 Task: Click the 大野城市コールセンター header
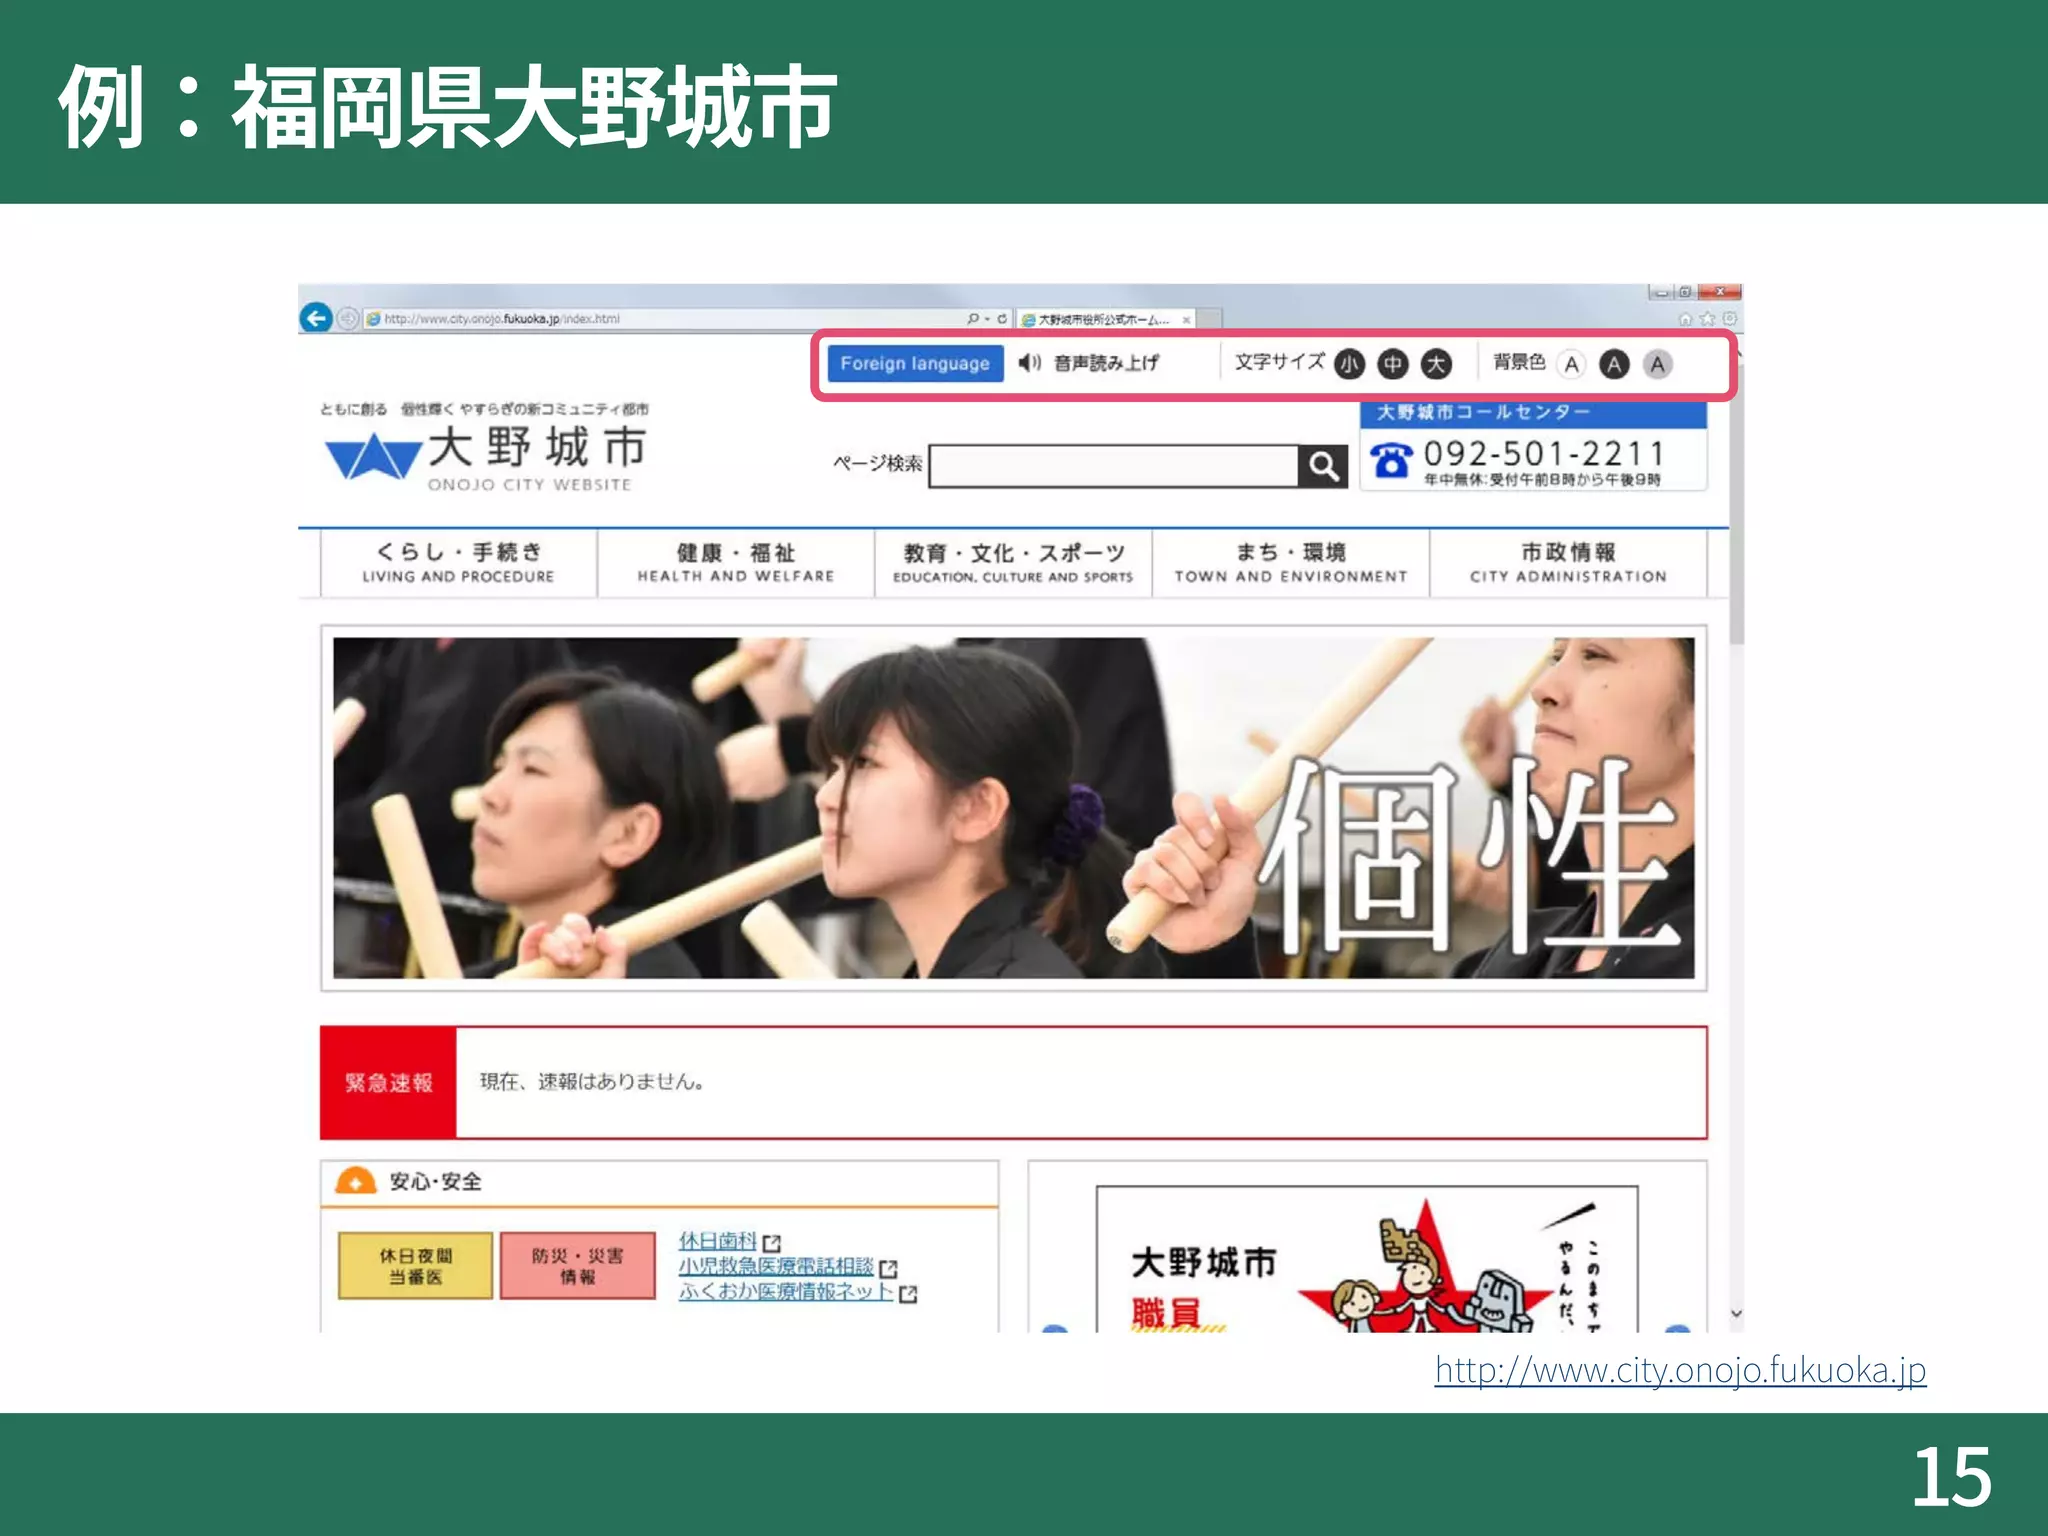1533,413
